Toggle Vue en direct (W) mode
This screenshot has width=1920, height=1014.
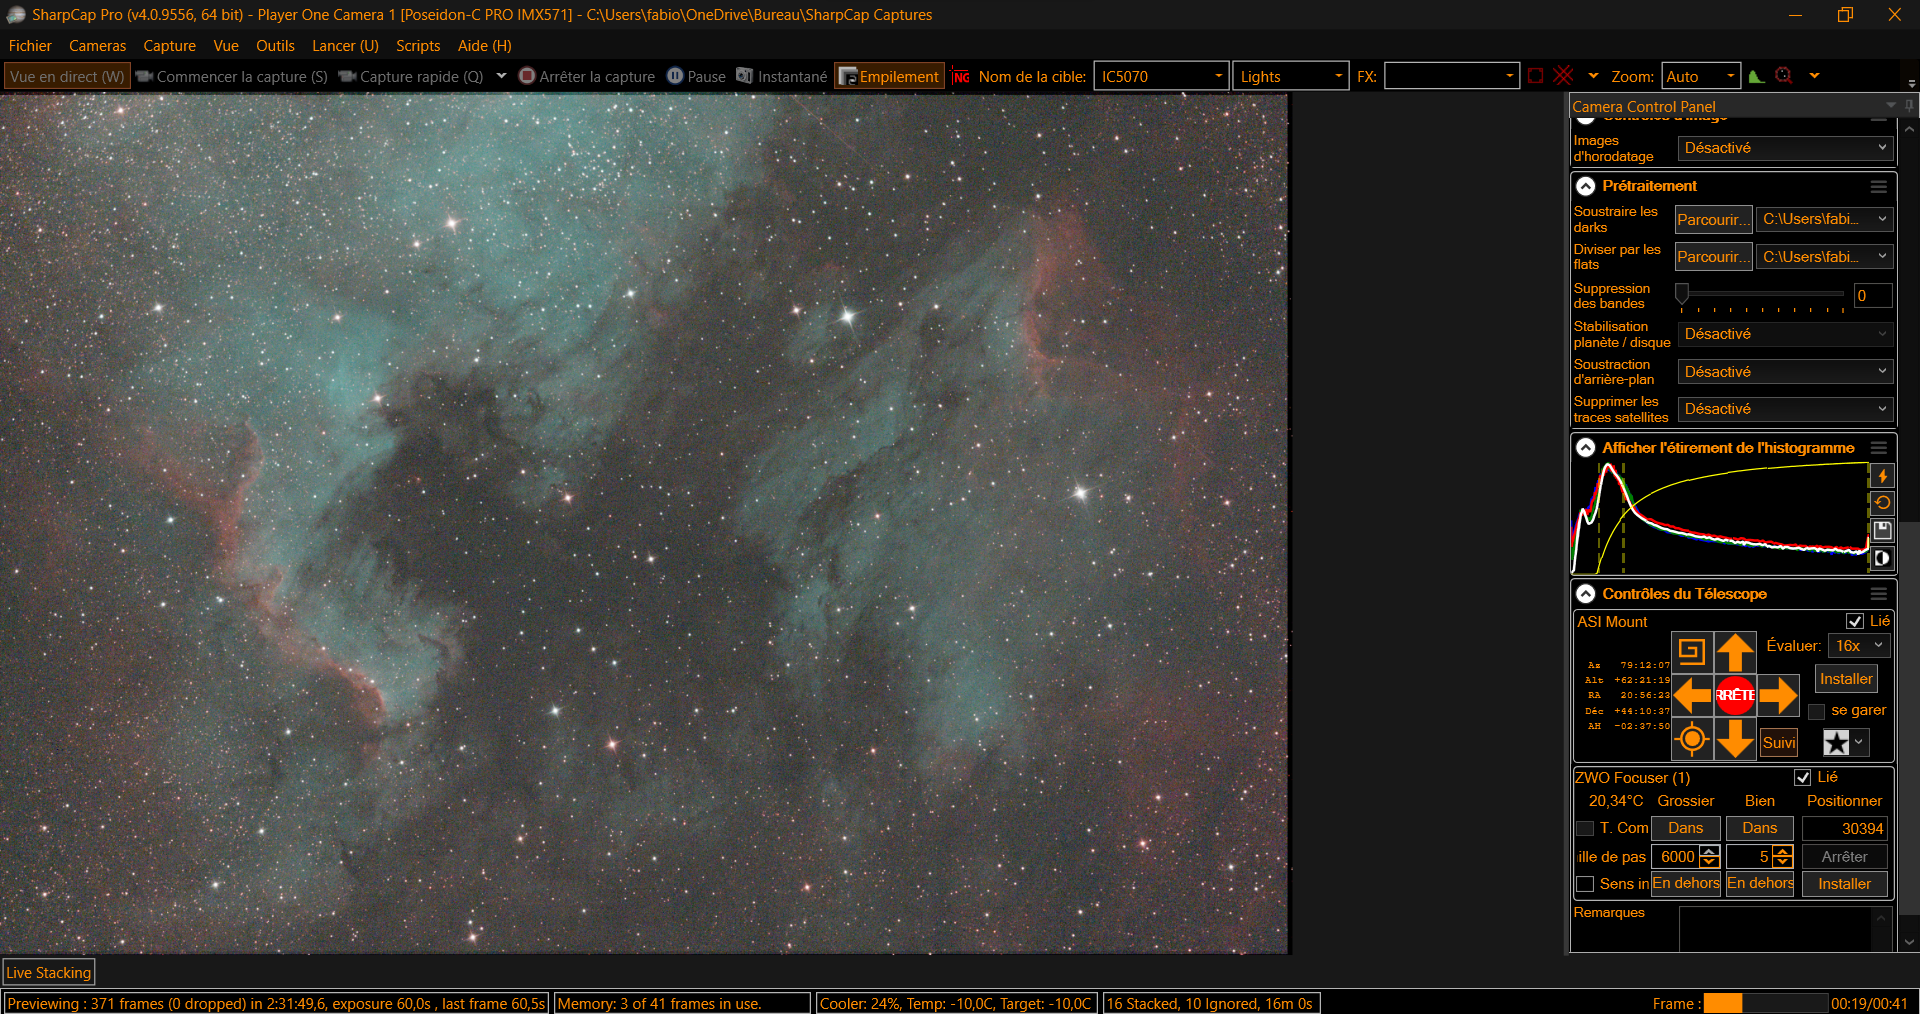tap(67, 76)
